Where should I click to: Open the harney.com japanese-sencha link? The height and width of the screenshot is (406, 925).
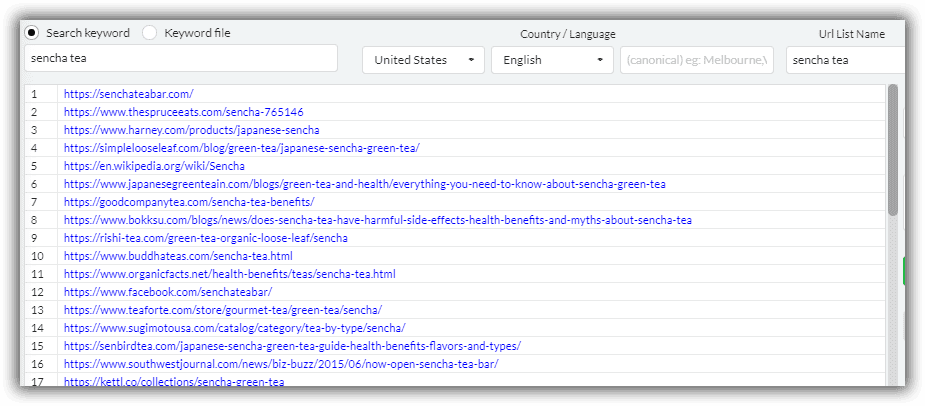coord(192,130)
